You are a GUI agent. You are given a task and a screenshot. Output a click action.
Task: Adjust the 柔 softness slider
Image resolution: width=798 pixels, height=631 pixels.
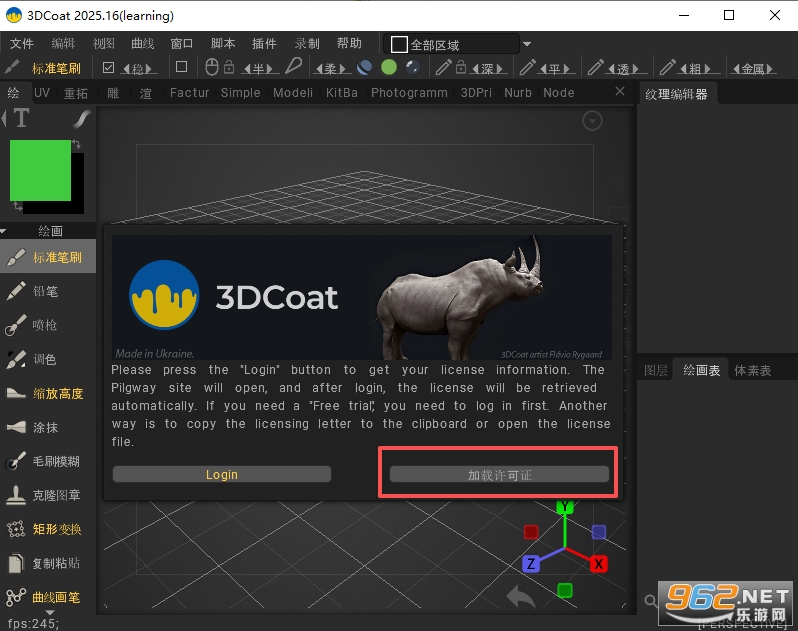tap(331, 68)
